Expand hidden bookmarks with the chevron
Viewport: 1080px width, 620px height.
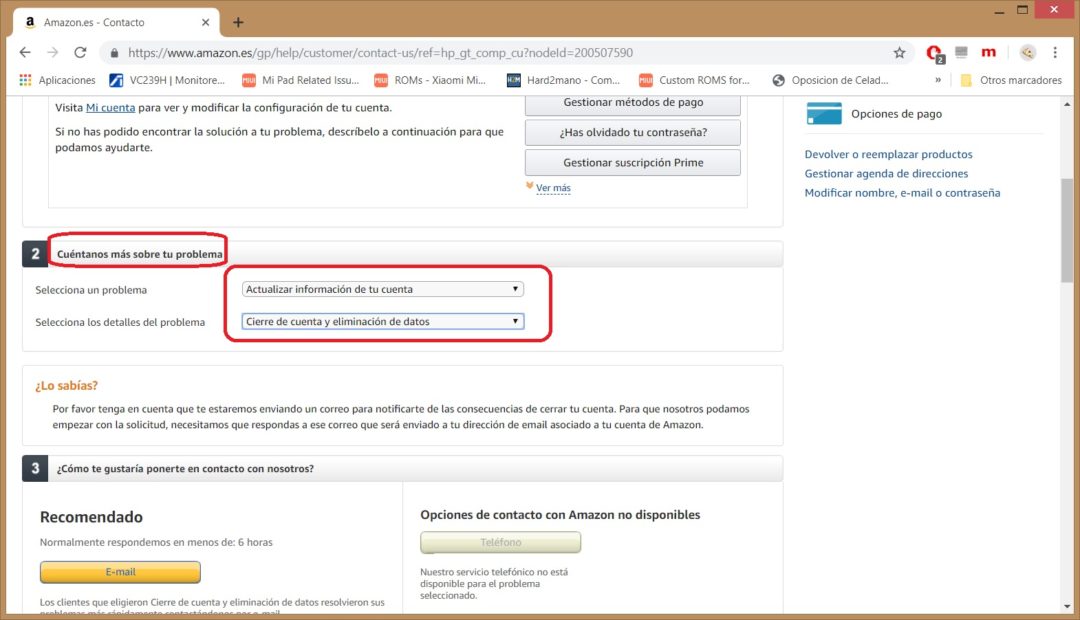pyautogui.click(x=938, y=79)
